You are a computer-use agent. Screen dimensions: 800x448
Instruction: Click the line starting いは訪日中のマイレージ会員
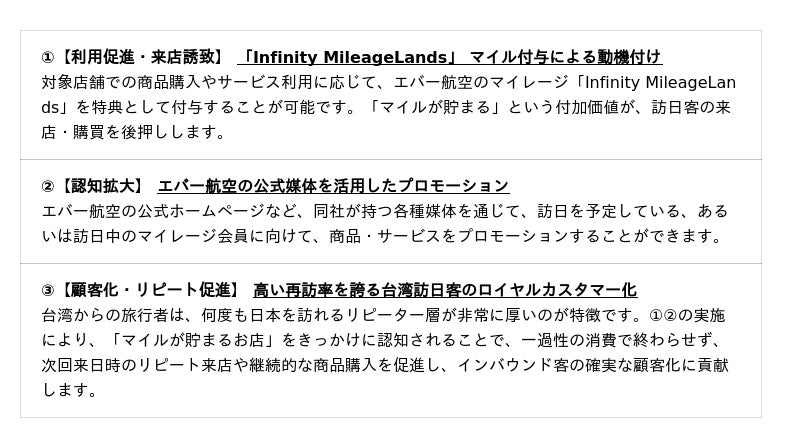click(x=381, y=236)
